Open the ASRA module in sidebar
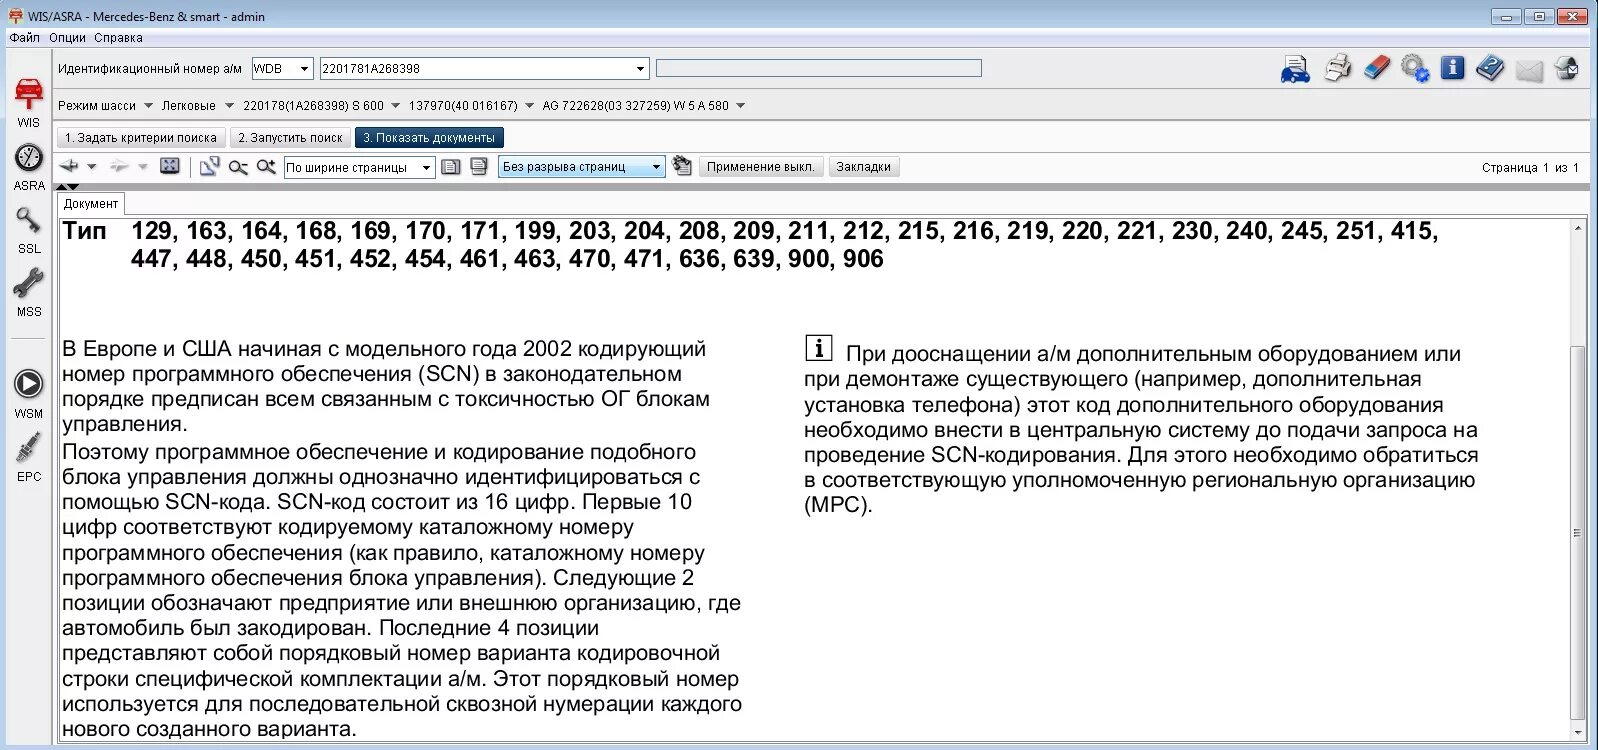Image resolution: width=1598 pixels, height=750 pixels. tap(28, 166)
